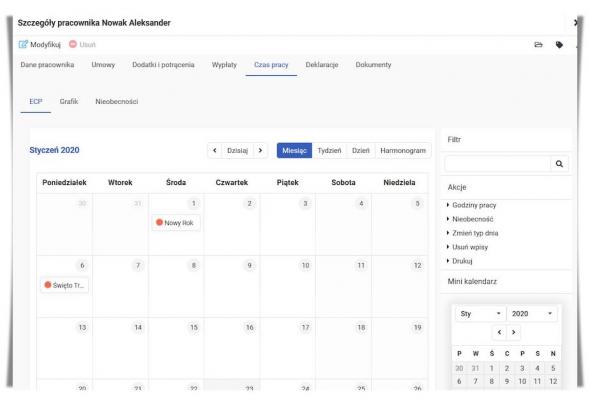Select the Tydzień view button

329,151
